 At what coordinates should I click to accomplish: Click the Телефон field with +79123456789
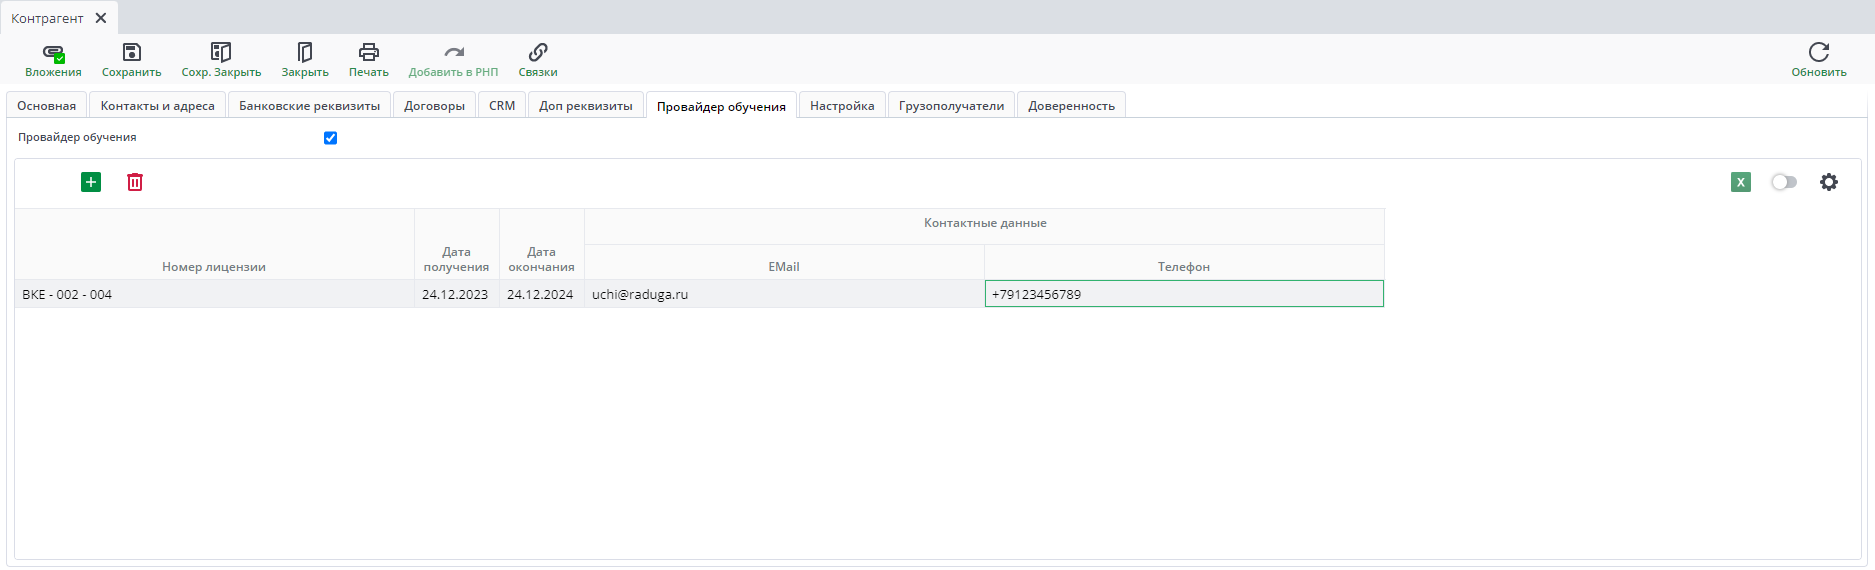pos(1184,294)
